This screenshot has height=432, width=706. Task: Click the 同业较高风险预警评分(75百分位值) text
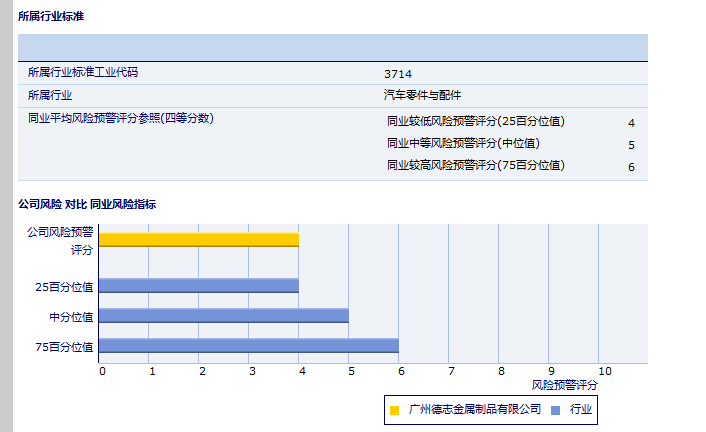pyautogui.click(x=475, y=165)
